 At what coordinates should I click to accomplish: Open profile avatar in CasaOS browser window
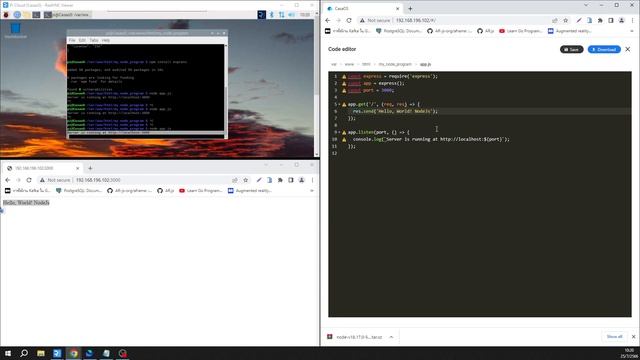pyautogui.click(x=621, y=20)
